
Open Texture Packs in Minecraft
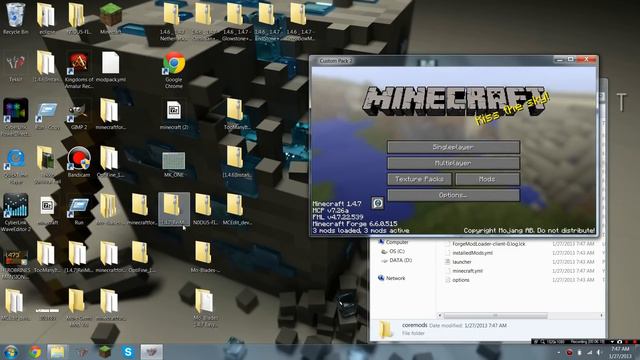tap(420, 179)
